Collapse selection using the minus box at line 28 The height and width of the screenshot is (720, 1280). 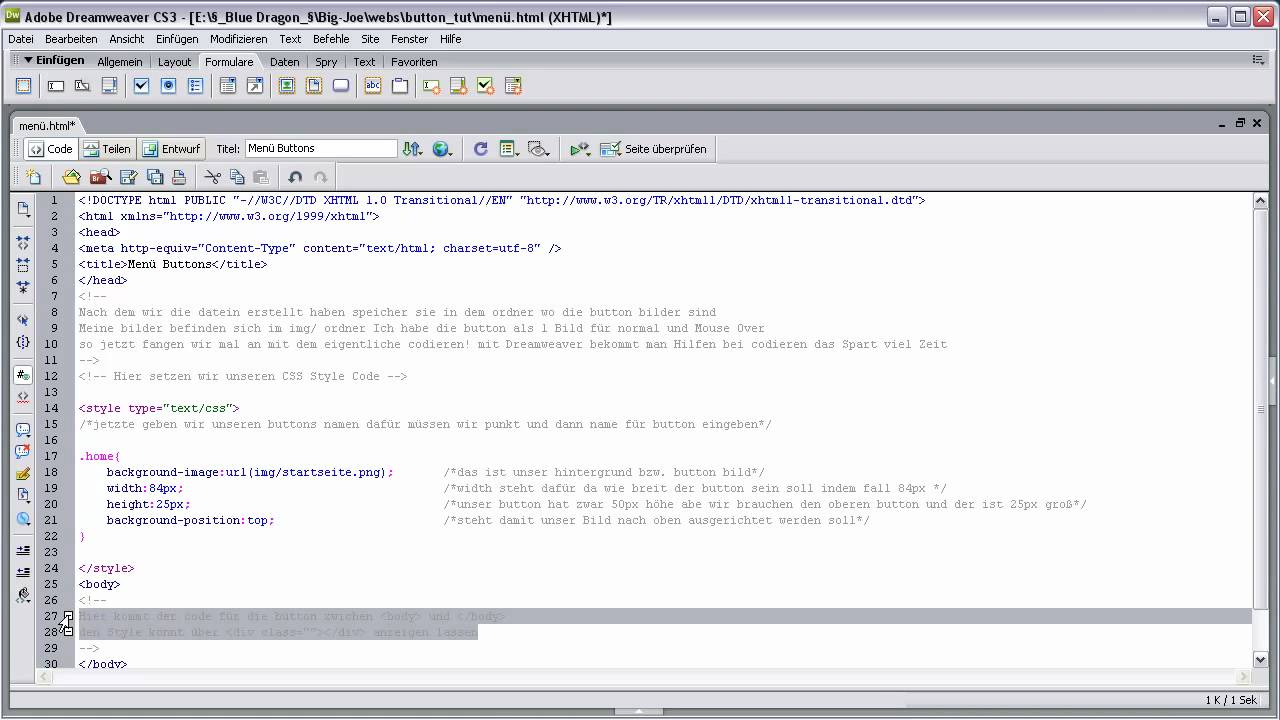click(x=68, y=632)
